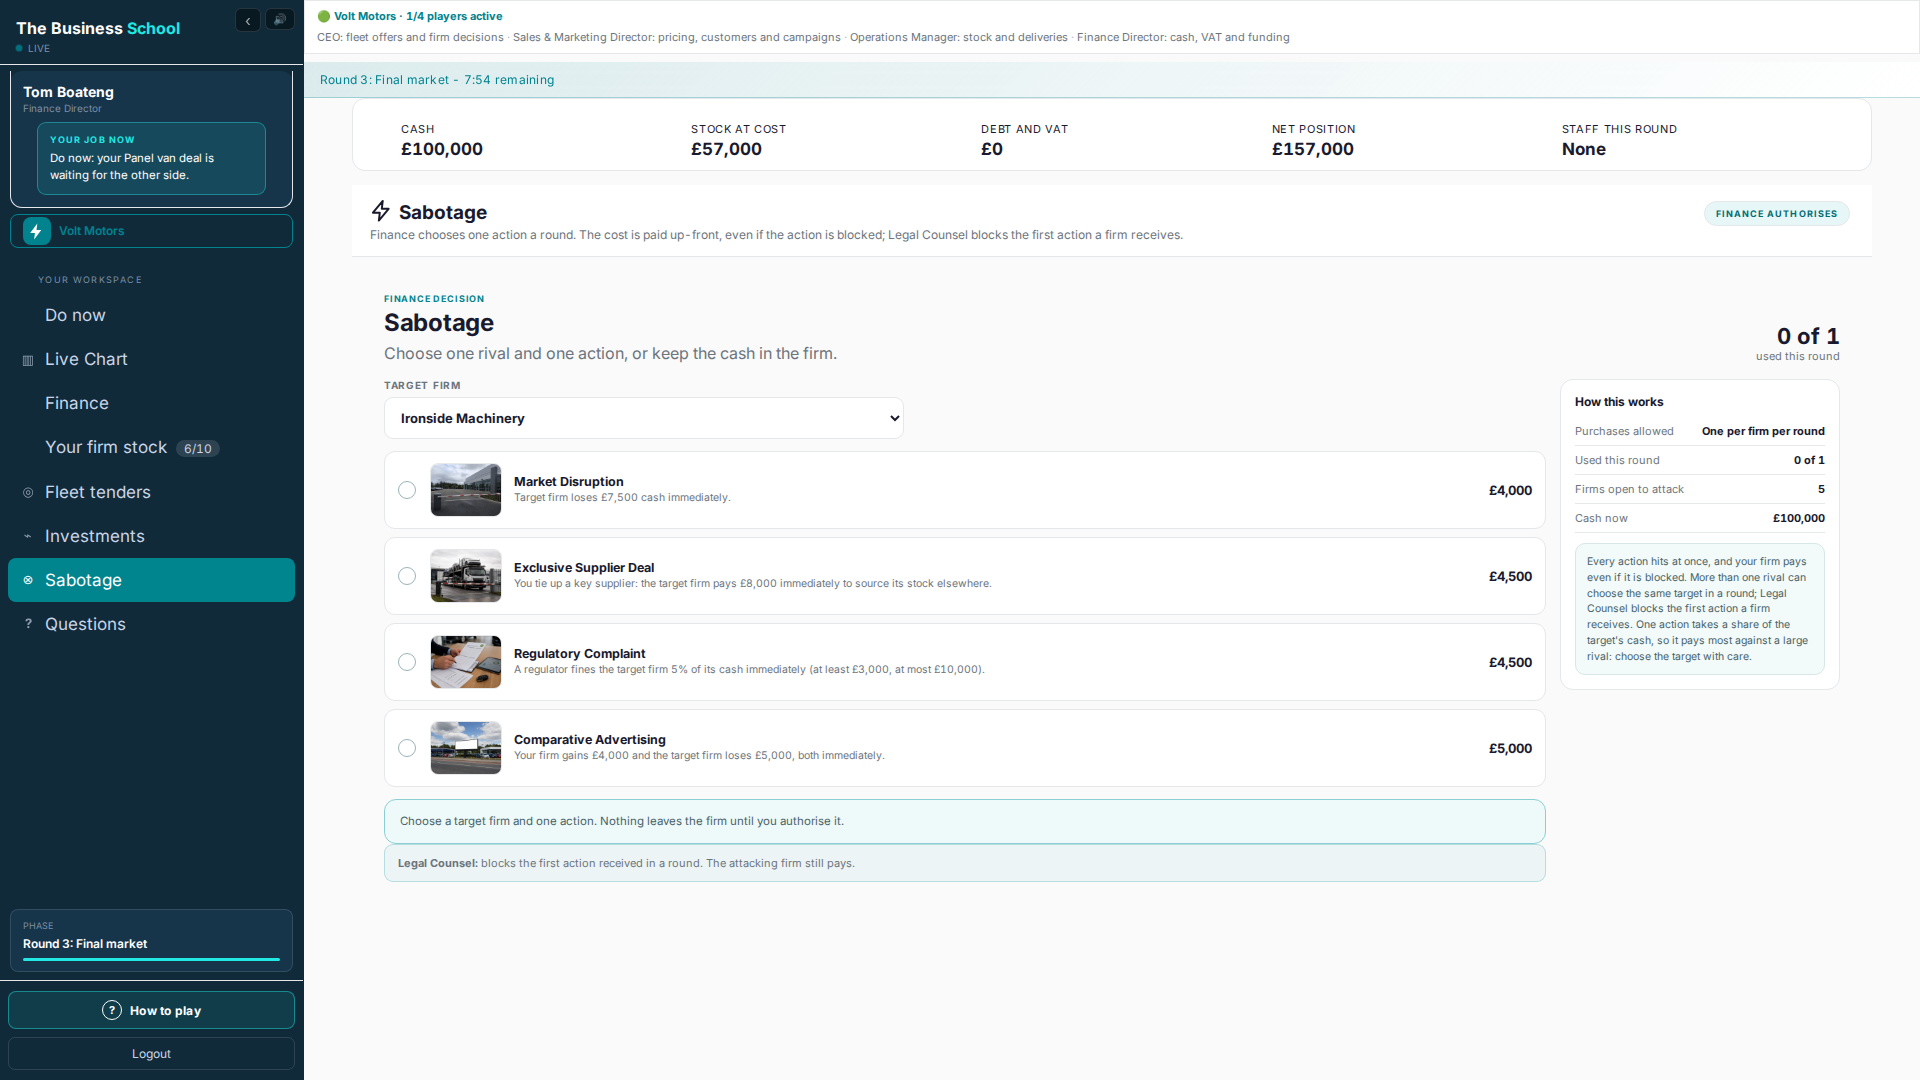1920x1080 pixels.
Task: Click the Exclusive Supplier Deal truck thumbnail
Action: 466,576
